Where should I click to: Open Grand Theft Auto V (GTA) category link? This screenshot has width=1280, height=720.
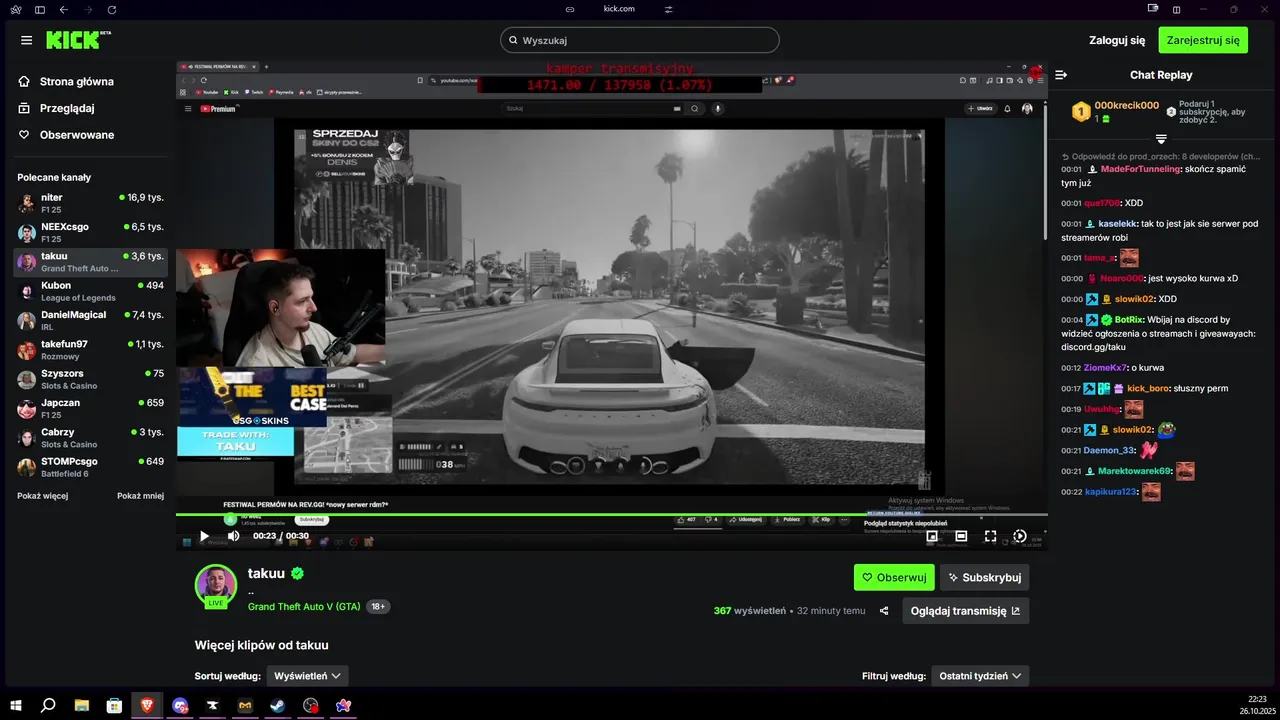304,606
